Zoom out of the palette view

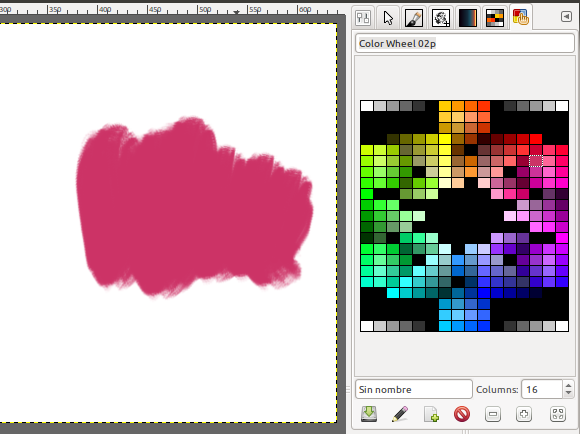tap(493, 414)
